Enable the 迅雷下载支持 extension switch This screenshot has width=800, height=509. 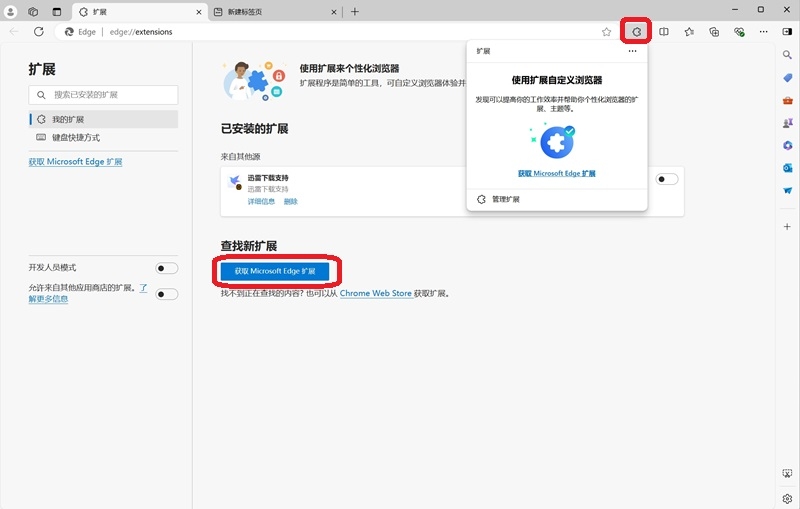coord(667,179)
